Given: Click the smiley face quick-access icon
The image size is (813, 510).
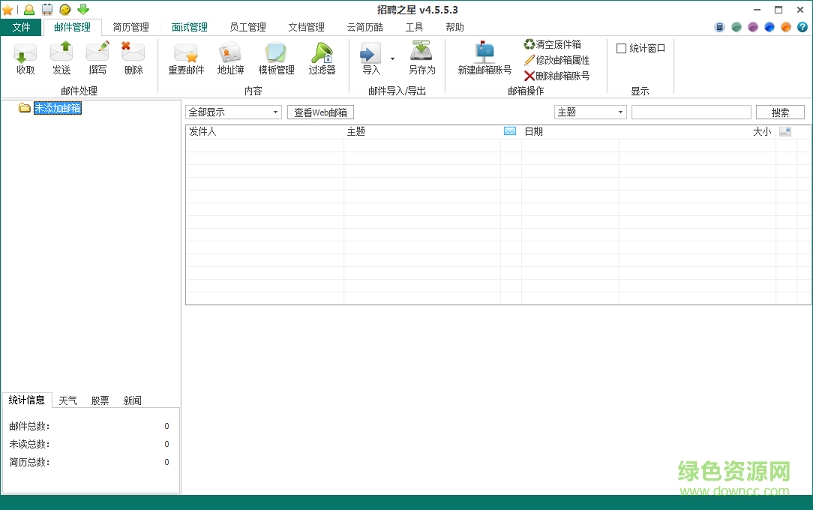Looking at the screenshot, I should tap(65, 9).
